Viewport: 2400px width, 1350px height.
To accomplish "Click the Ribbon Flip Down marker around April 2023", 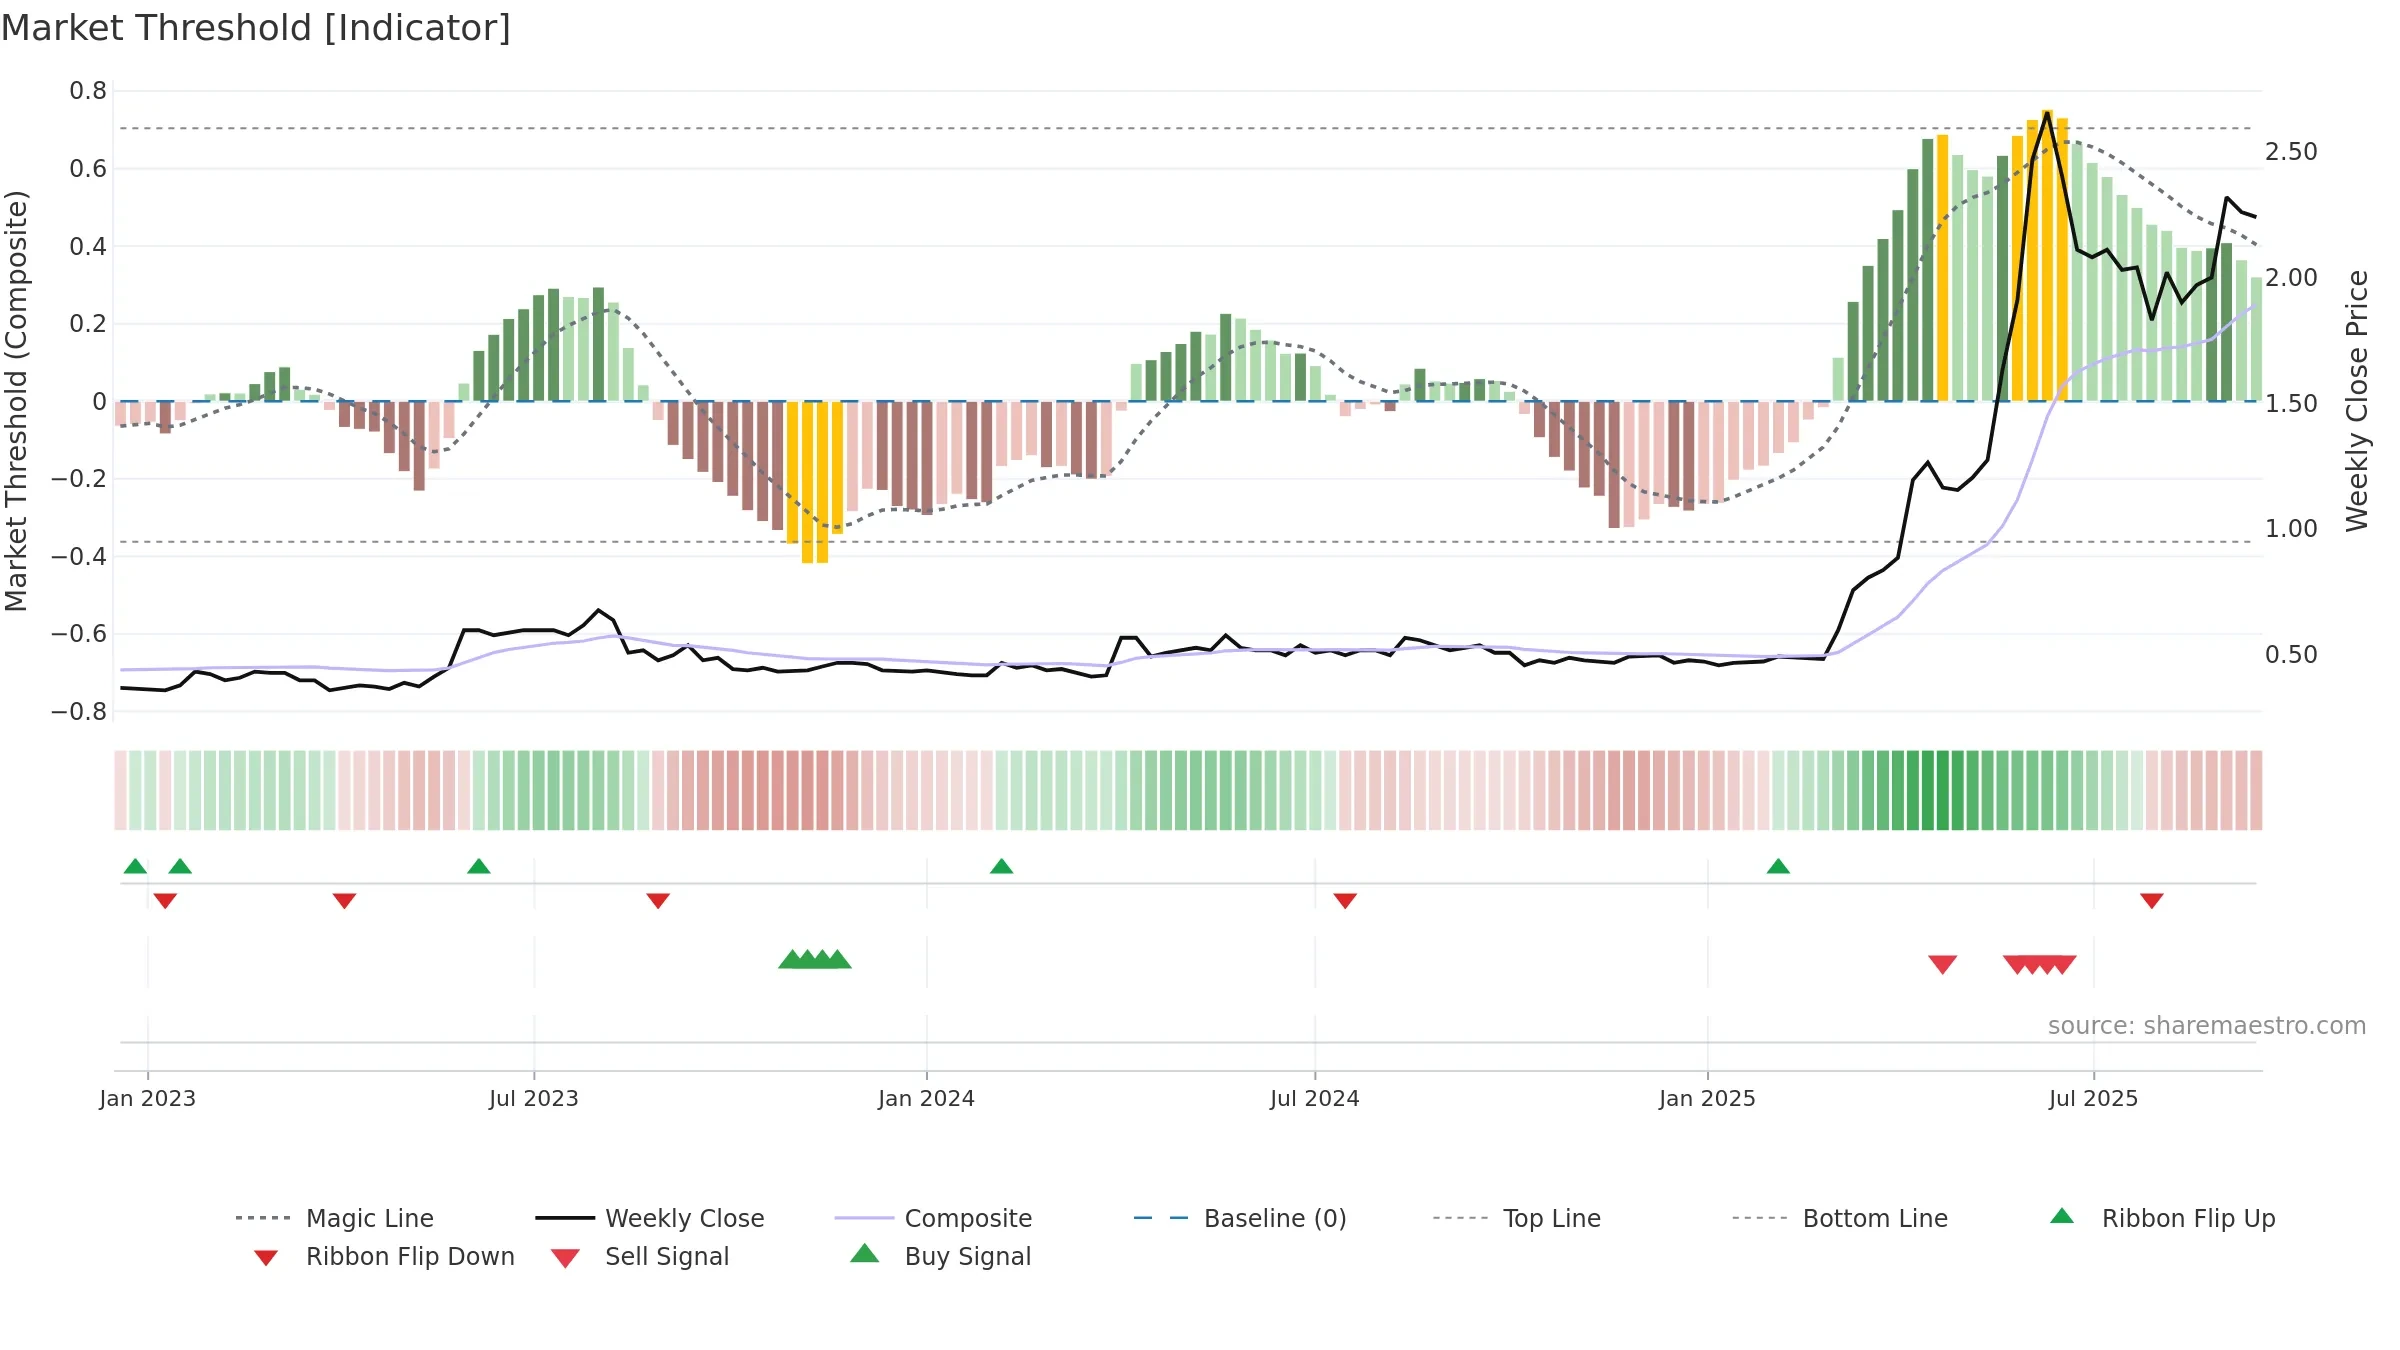I will (344, 901).
